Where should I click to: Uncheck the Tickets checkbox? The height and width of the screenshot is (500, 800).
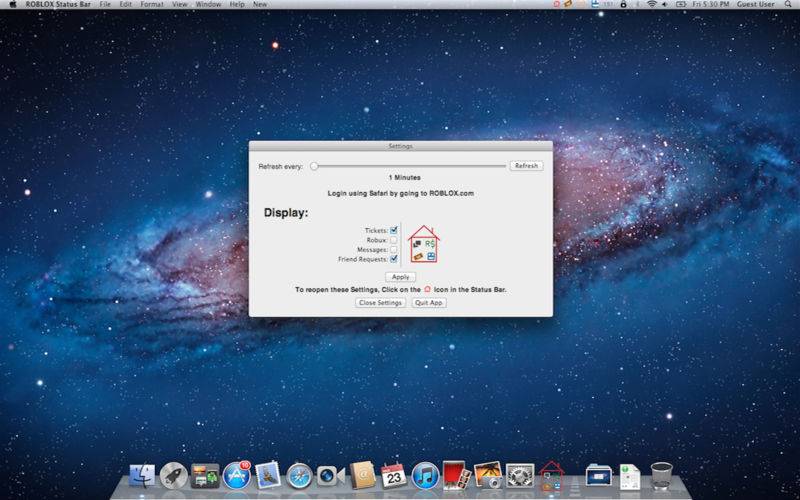pos(393,230)
